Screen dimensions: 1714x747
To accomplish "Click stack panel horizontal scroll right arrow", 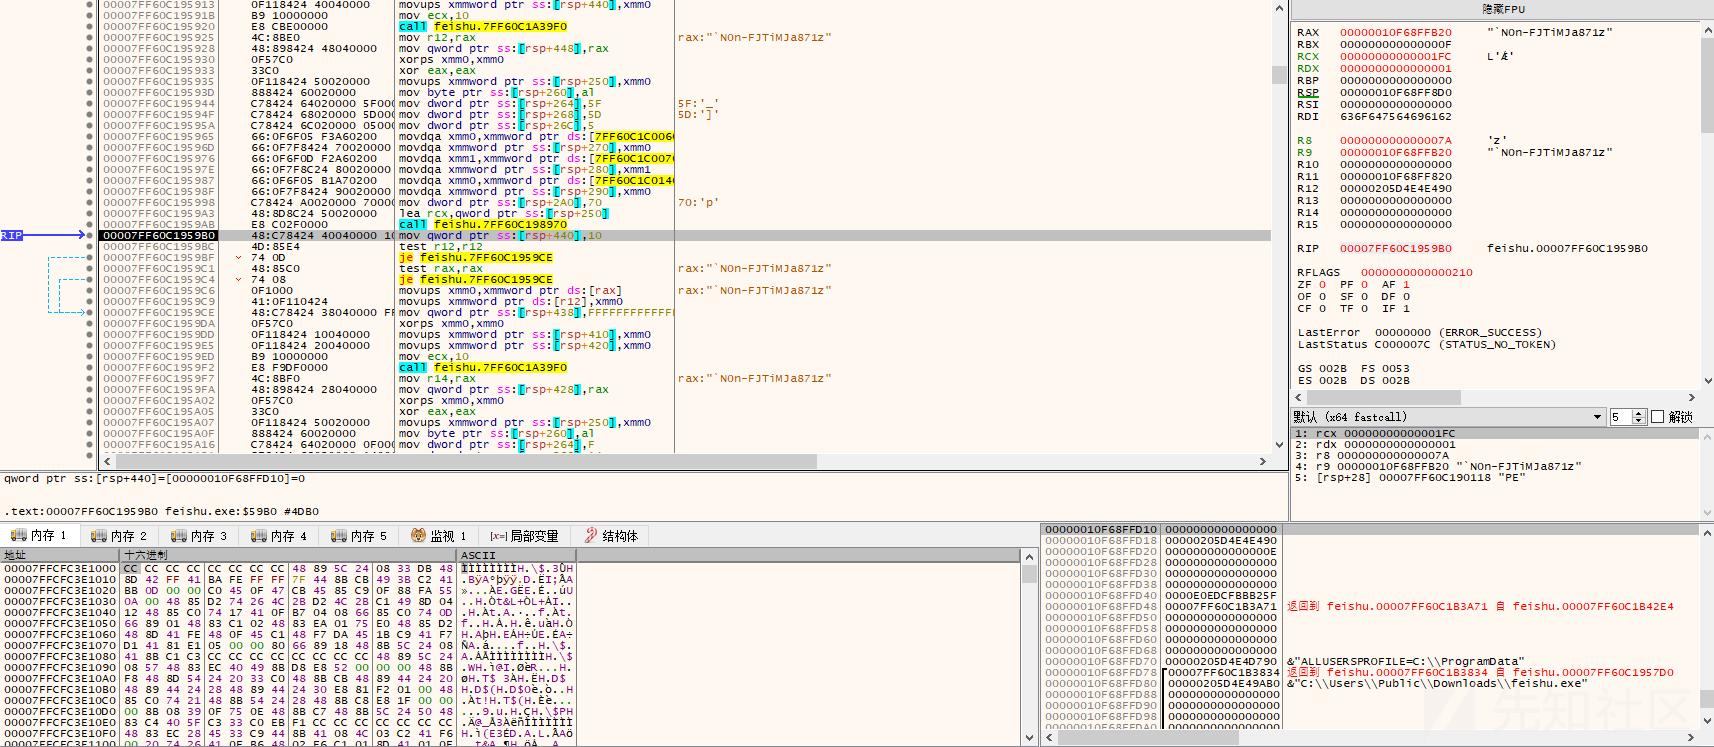I will click(x=1692, y=738).
